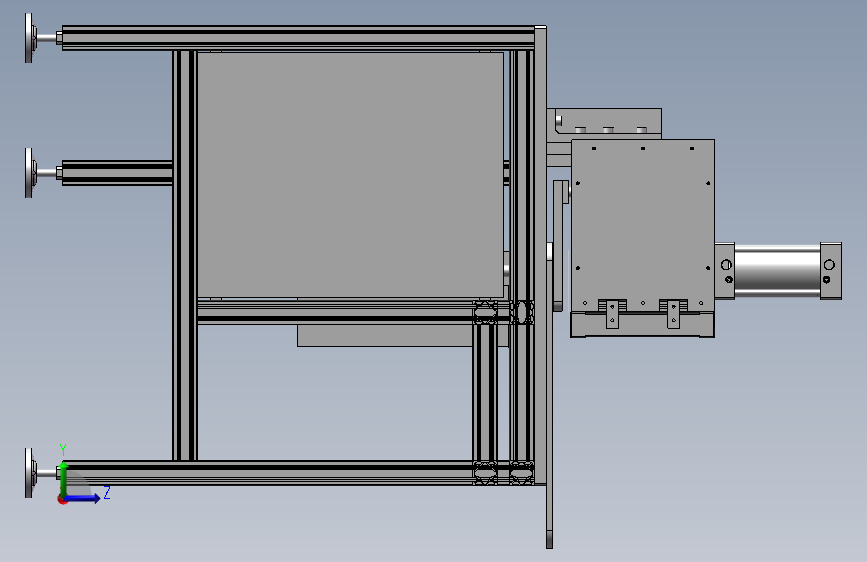The width and height of the screenshot is (867, 562).
Task: Pick the top leveling foot pad
Action: 29,38
